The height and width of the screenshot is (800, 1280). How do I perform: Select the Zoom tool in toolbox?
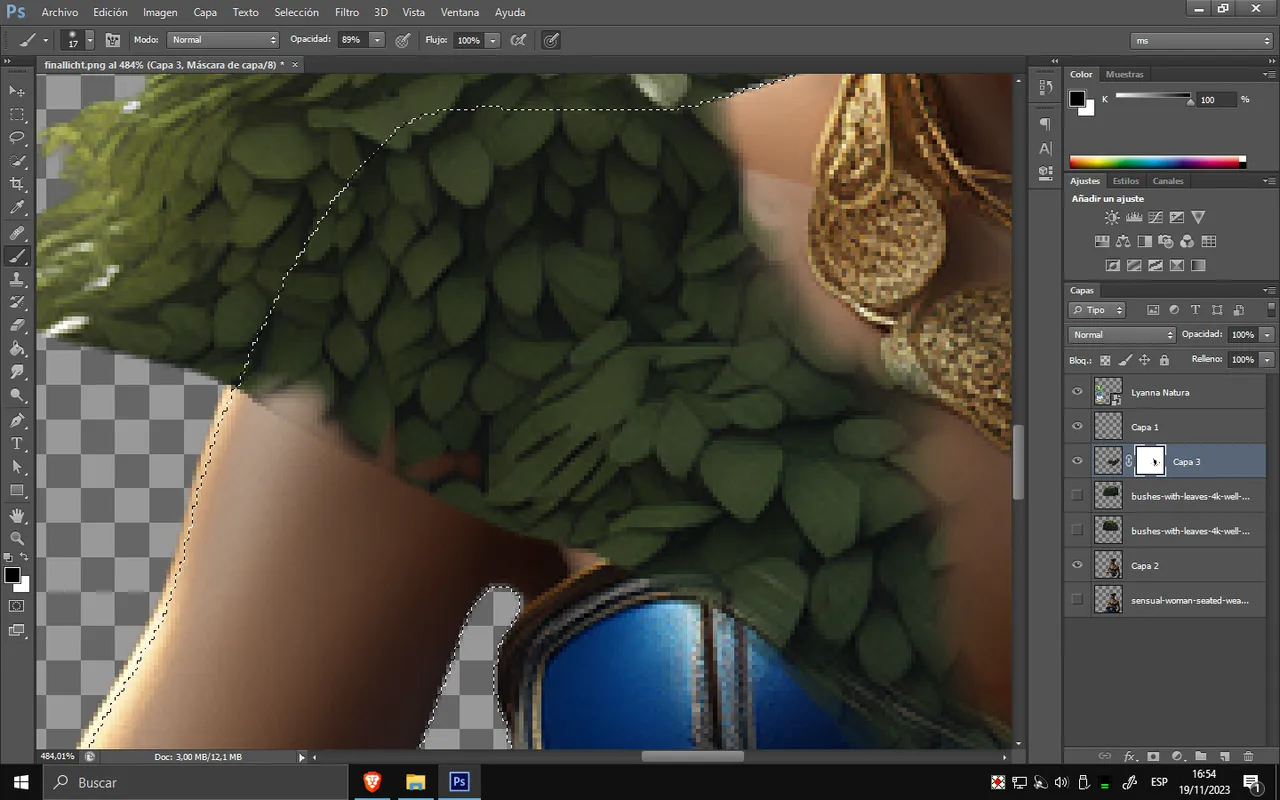point(17,538)
